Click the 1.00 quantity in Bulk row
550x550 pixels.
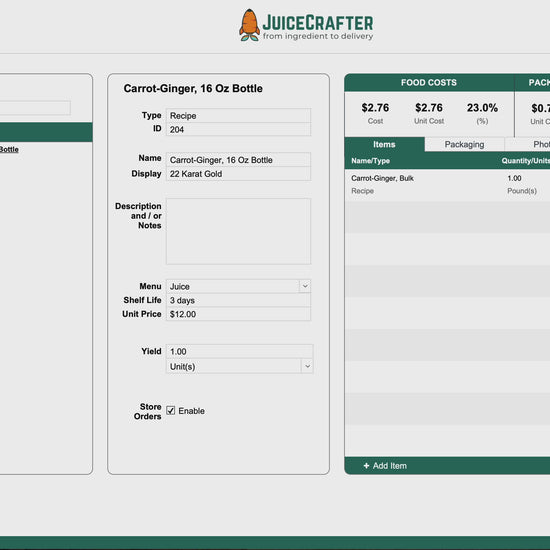(514, 178)
